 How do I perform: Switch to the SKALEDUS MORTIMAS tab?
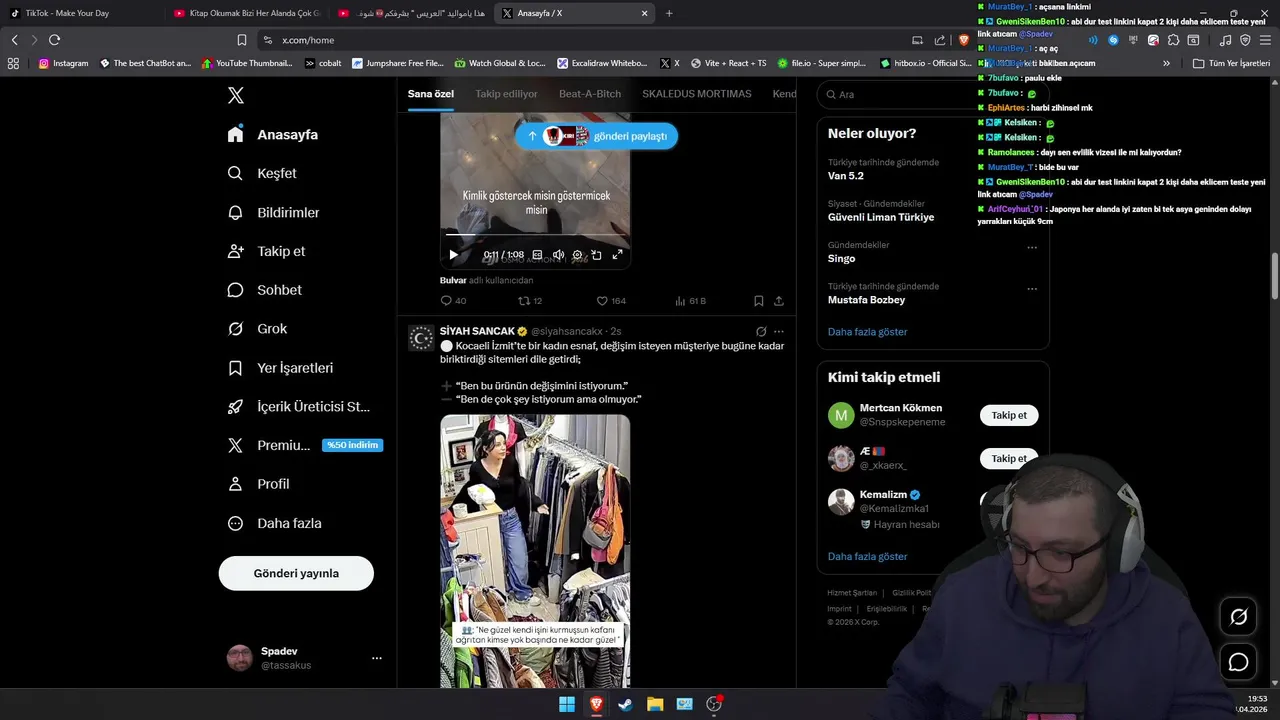tap(697, 94)
